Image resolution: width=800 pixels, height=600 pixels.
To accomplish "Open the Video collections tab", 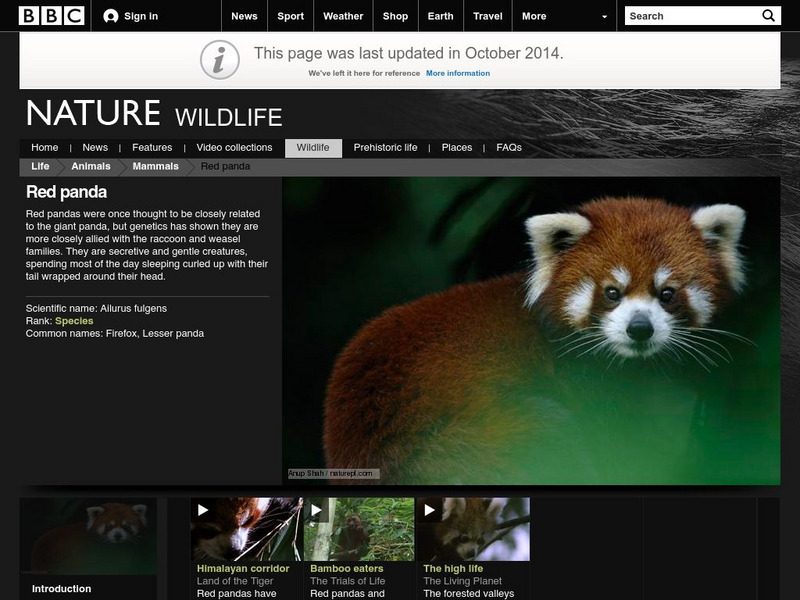I will tap(234, 146).
